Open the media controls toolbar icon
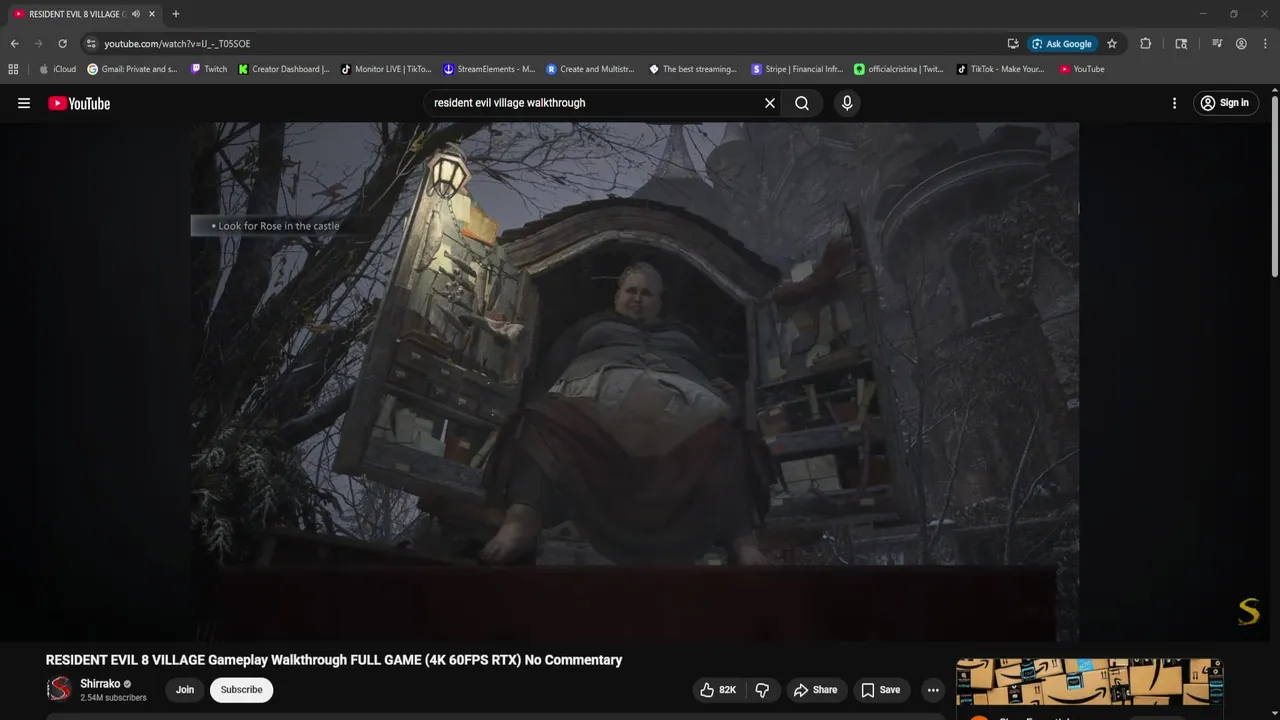 1217,44
